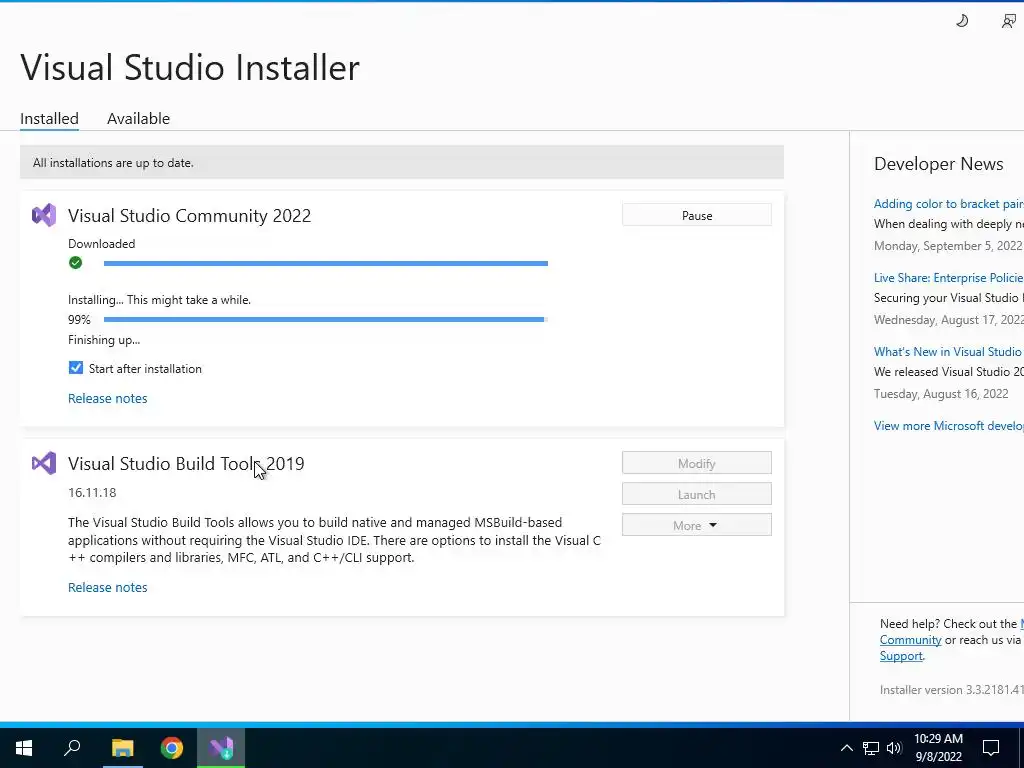Open the feedback icon at top right

(x=1009, y=21)
